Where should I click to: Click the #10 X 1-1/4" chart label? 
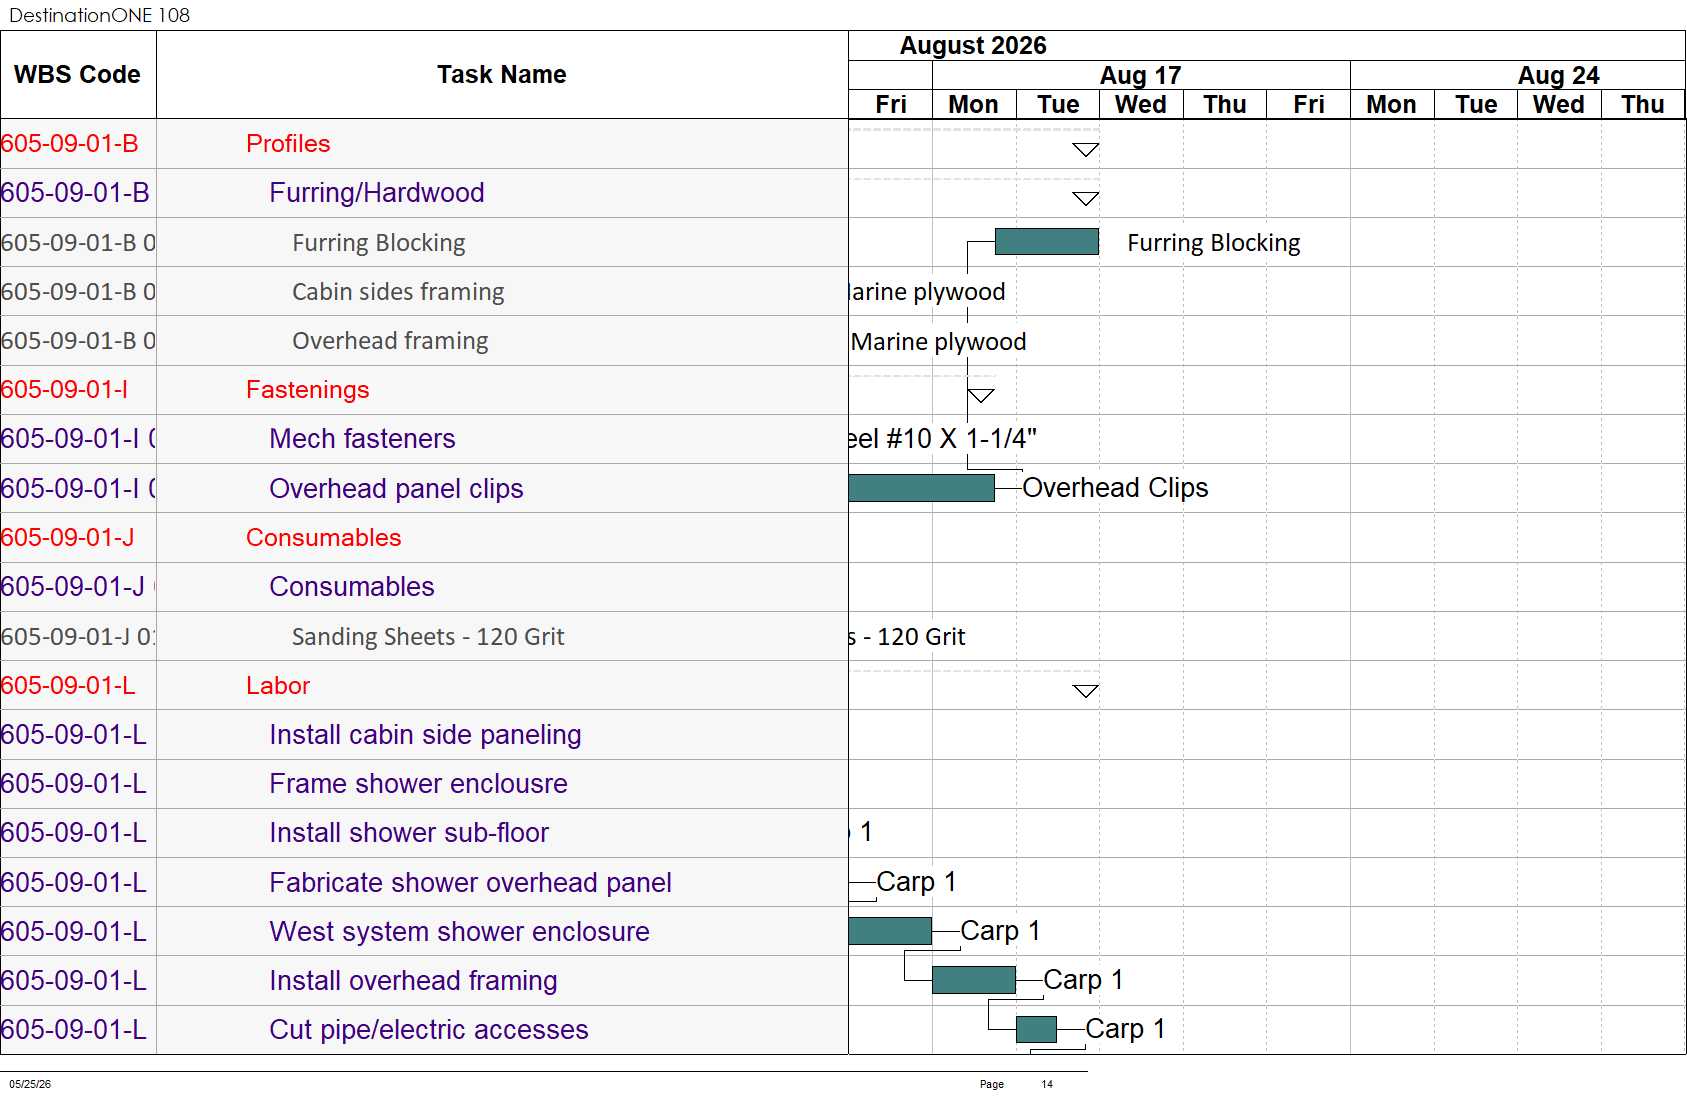pos(943,439)
